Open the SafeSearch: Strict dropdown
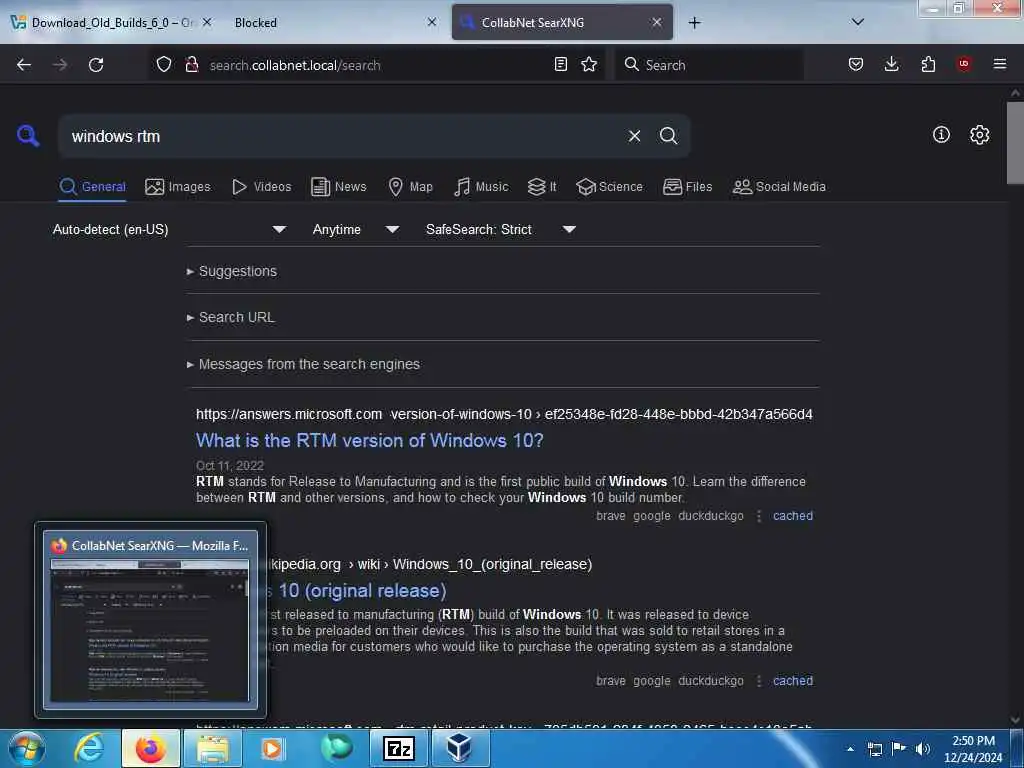 [x=500, y=229]
